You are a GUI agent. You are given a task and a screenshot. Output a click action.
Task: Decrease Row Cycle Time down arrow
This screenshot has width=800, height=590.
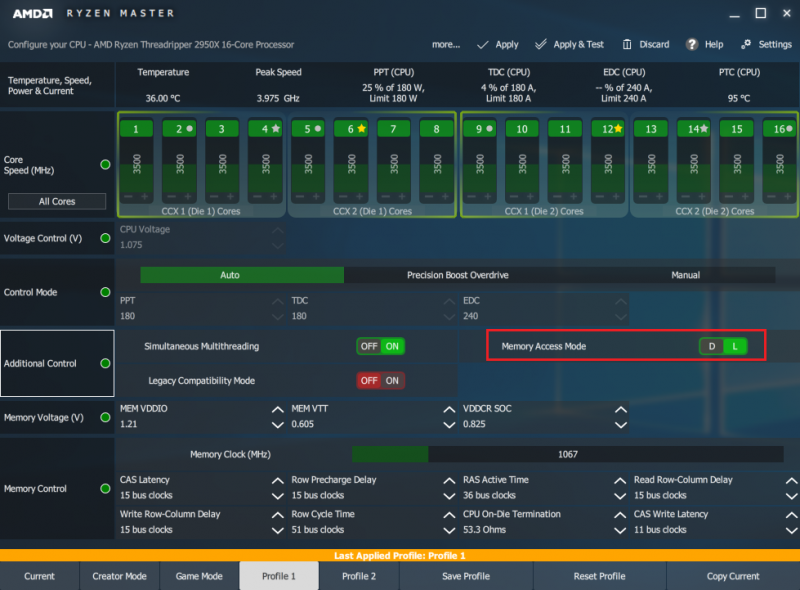(449, 530)
